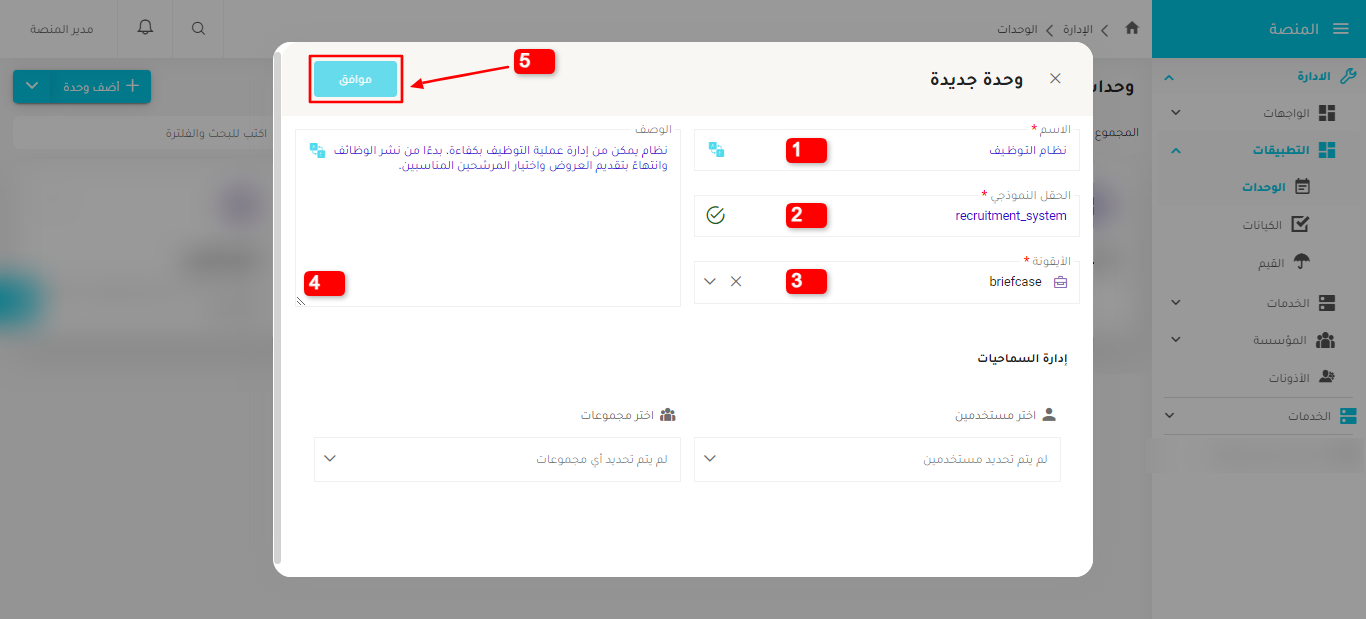1366x619 pixels.
Task: Open the لم يتم تحديد أي مجموعات dropdown
Action: point(497,459)
